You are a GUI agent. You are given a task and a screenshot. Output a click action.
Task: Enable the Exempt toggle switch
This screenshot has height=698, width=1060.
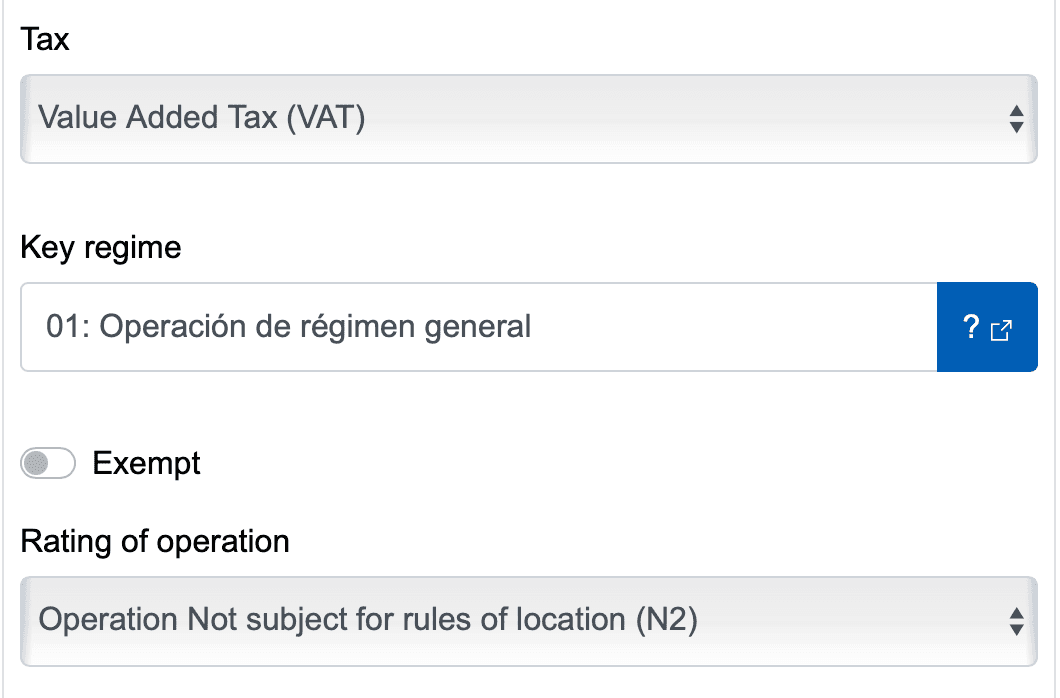click(x=47, y=463)
